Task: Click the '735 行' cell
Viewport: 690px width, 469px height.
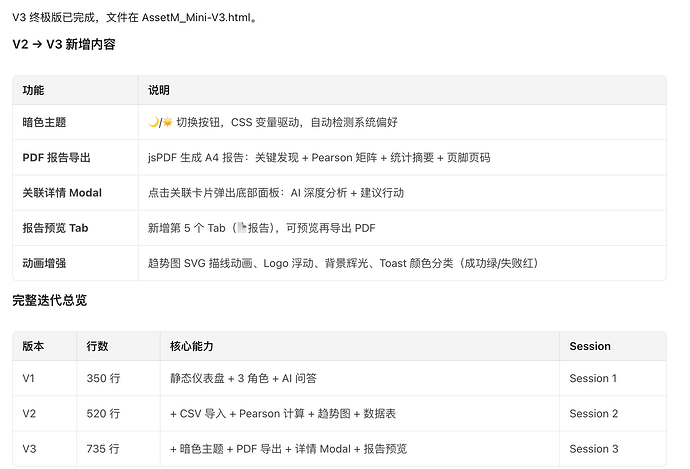Action: click(x=118, y=449)
